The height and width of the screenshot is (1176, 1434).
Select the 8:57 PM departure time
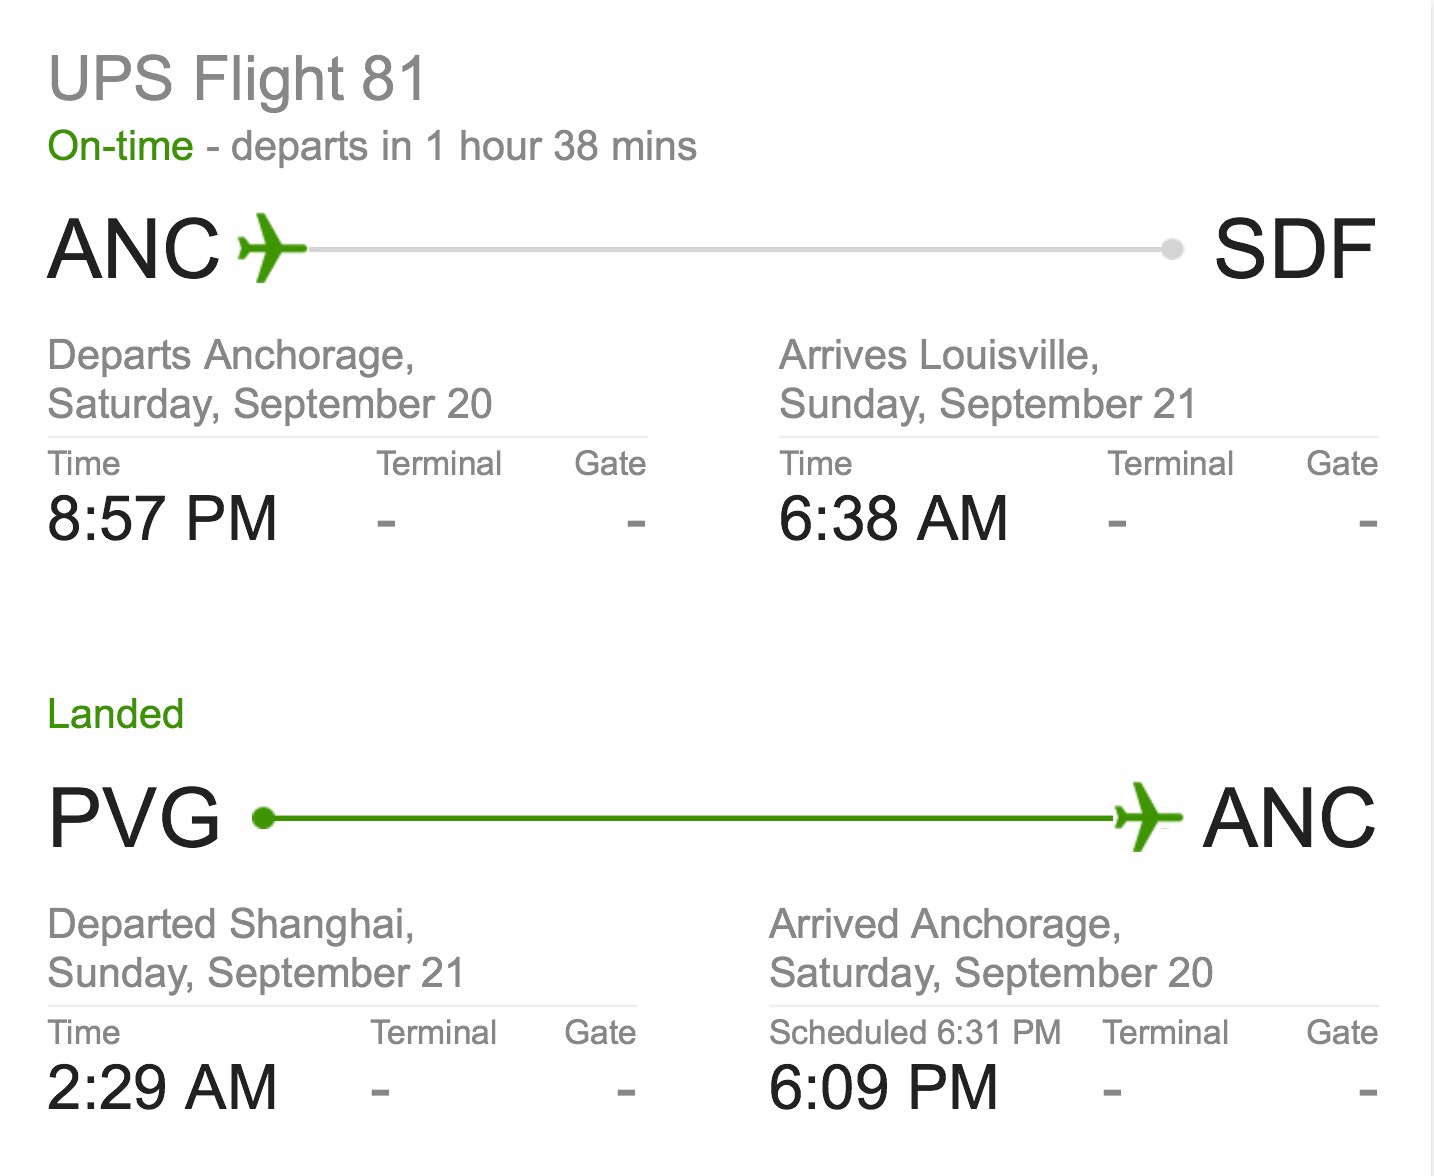[163, 518]
